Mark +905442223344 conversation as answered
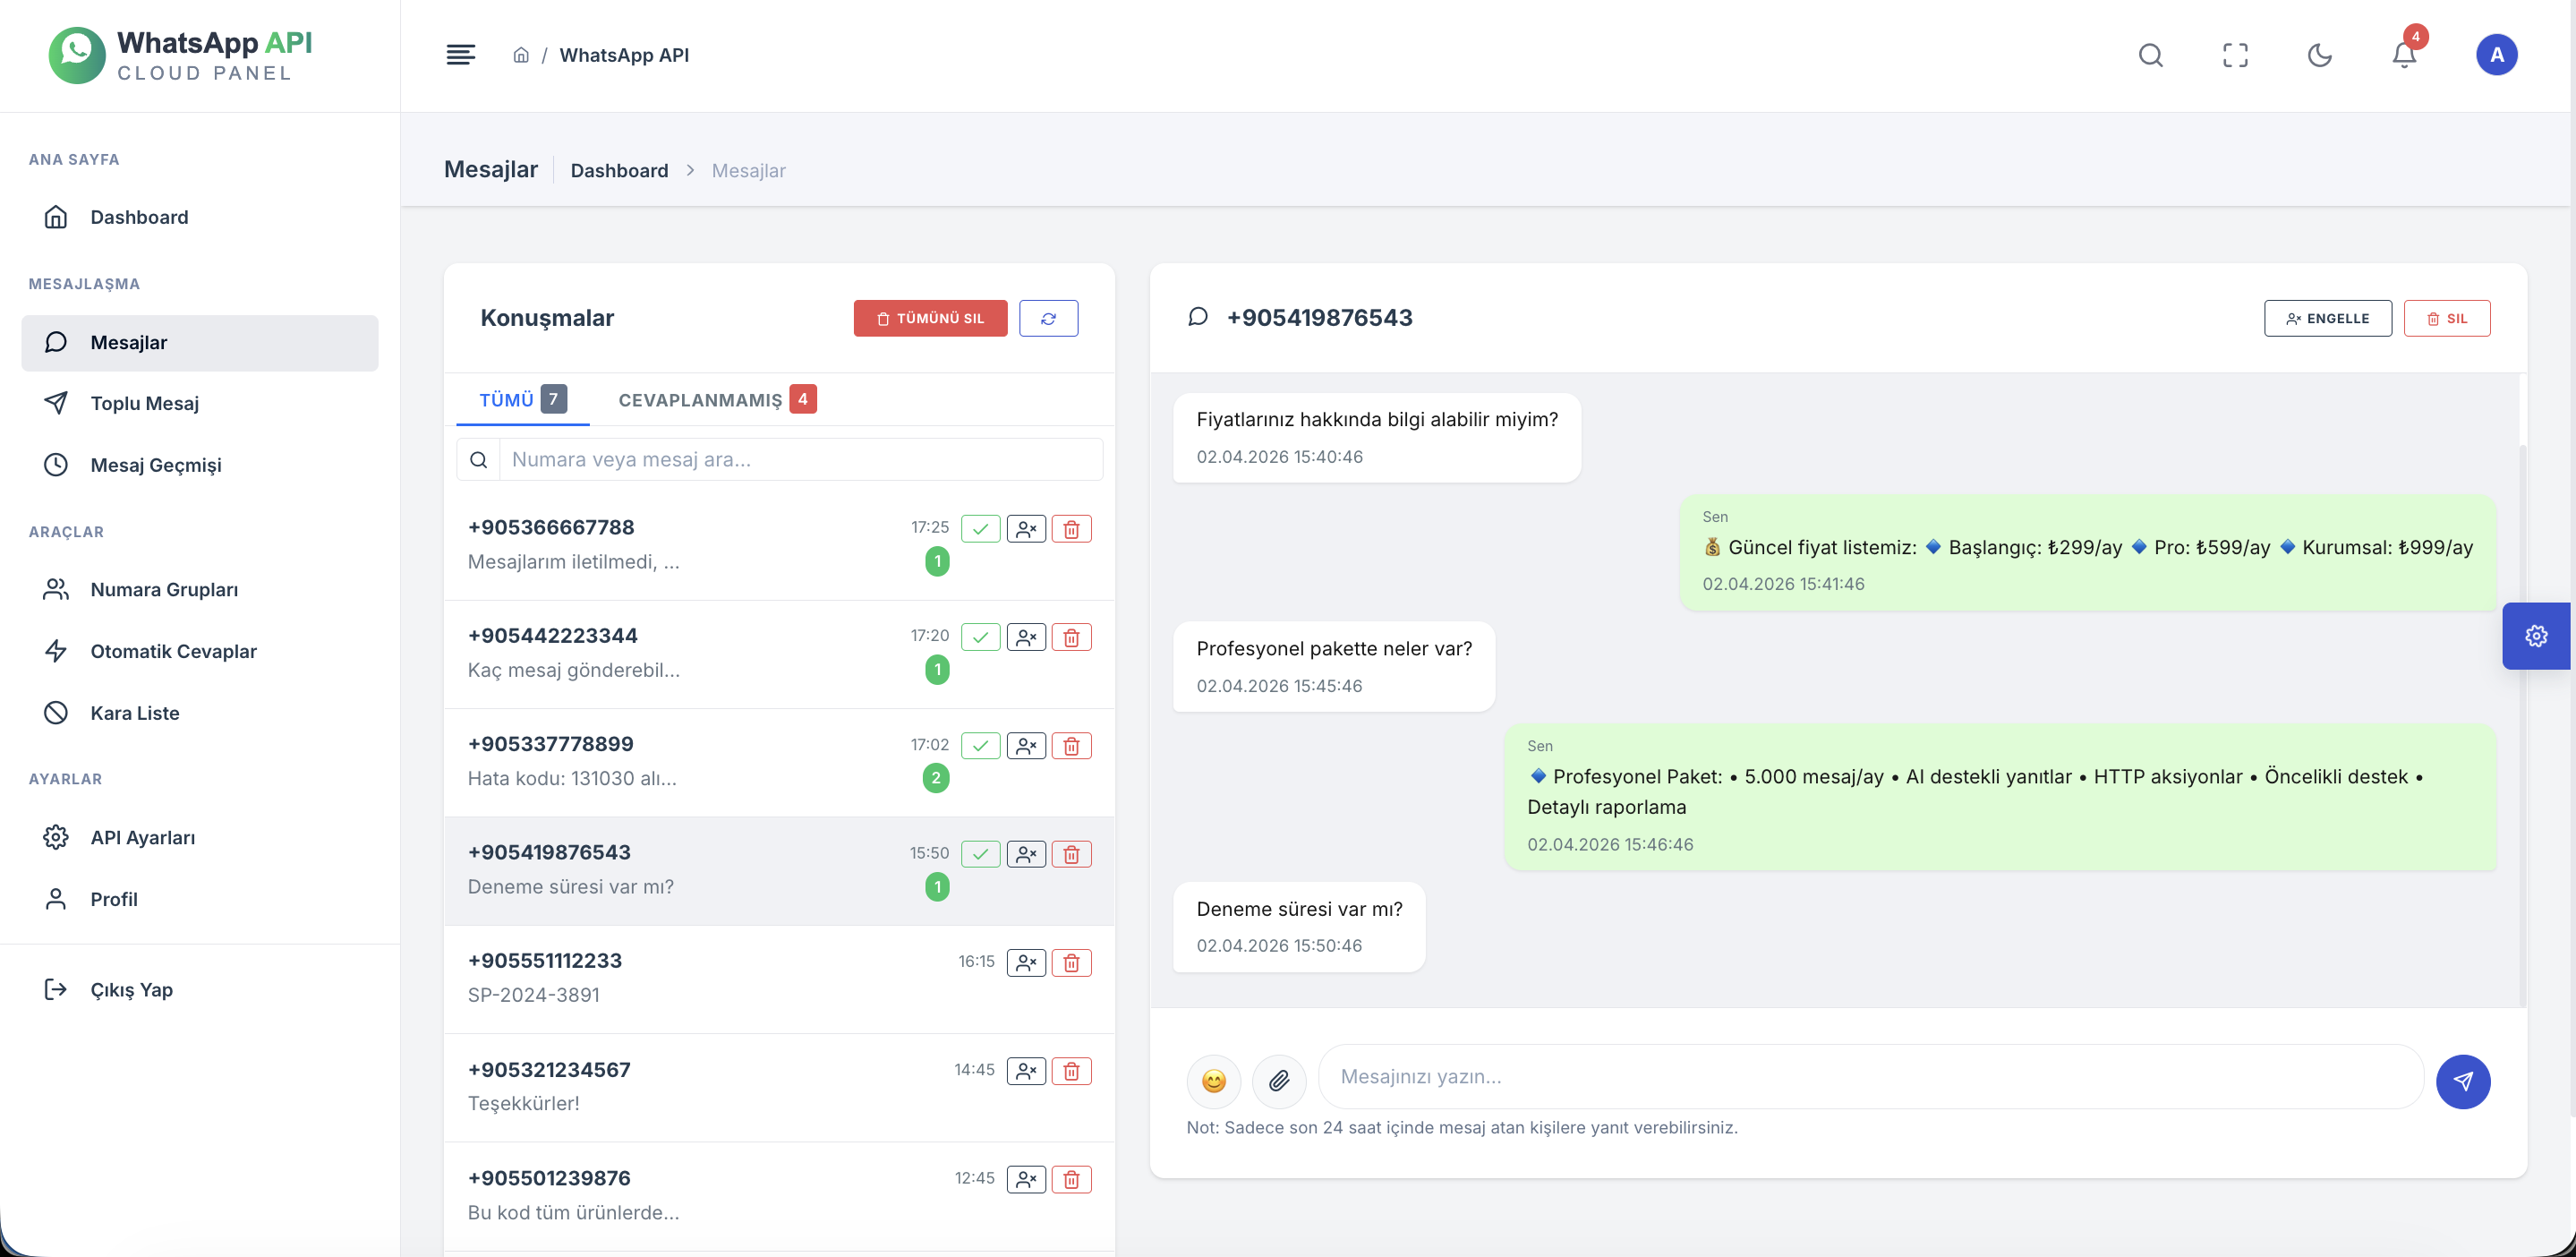Image resolution: width=2576 pixels, height=1257 pixels. click(x=980, y=637)
